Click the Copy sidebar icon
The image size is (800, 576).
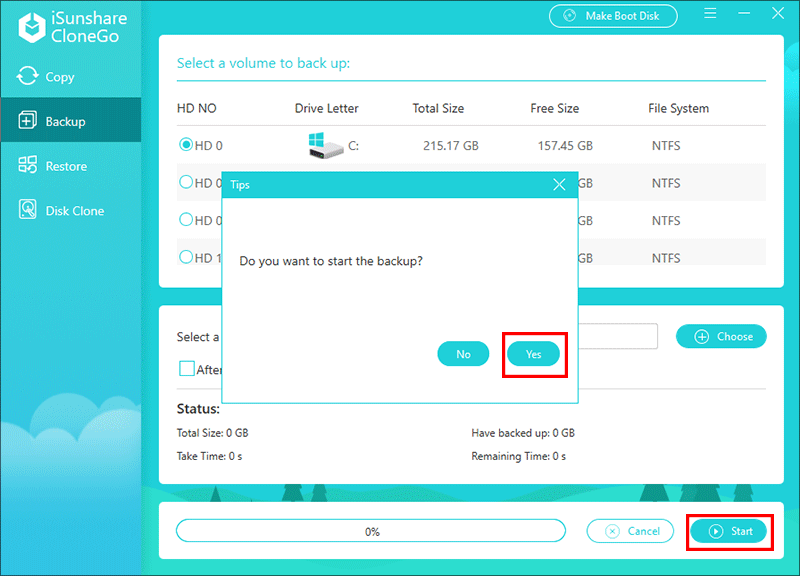(x=27, y=77)
